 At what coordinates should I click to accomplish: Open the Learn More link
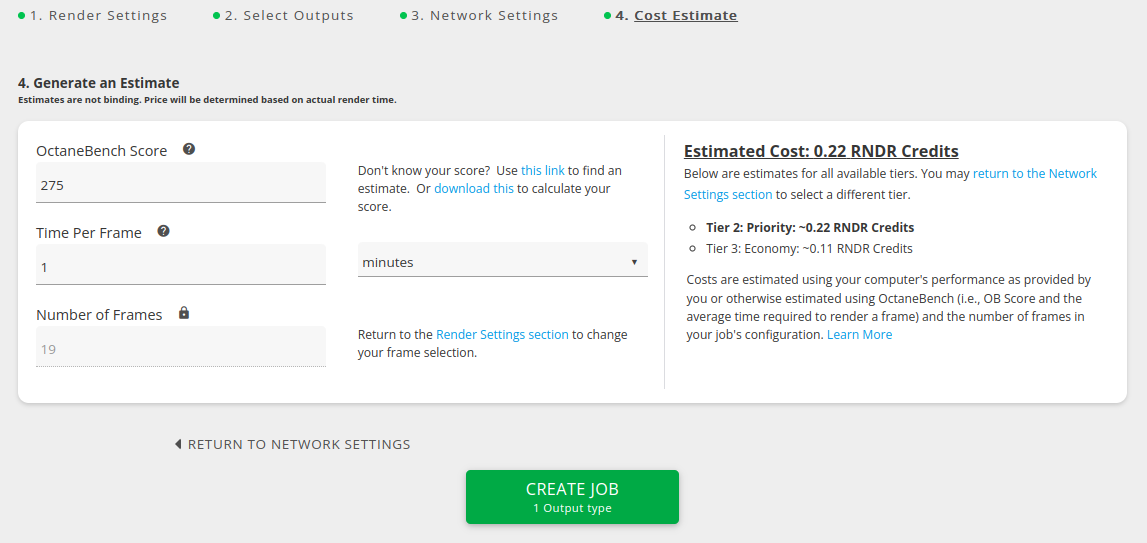pyautogui.click(x=860, y=334)
